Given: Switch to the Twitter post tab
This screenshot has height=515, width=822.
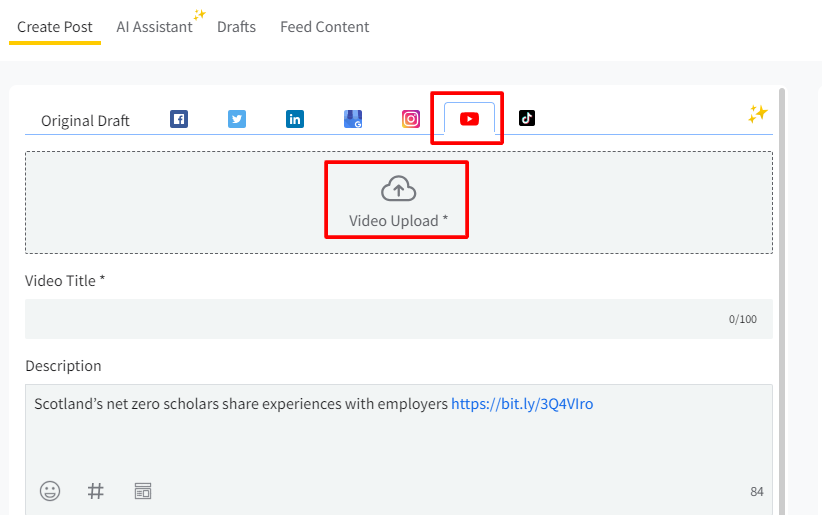Looking at the screenshot, I should click(237, 119).
